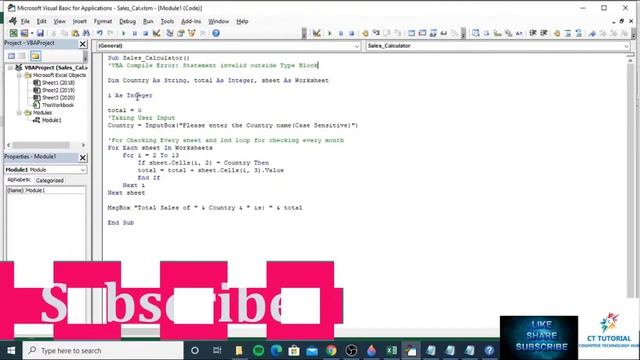Open the Window menu
The height and width of the screenshot is (360, 640).
(218, 21)
